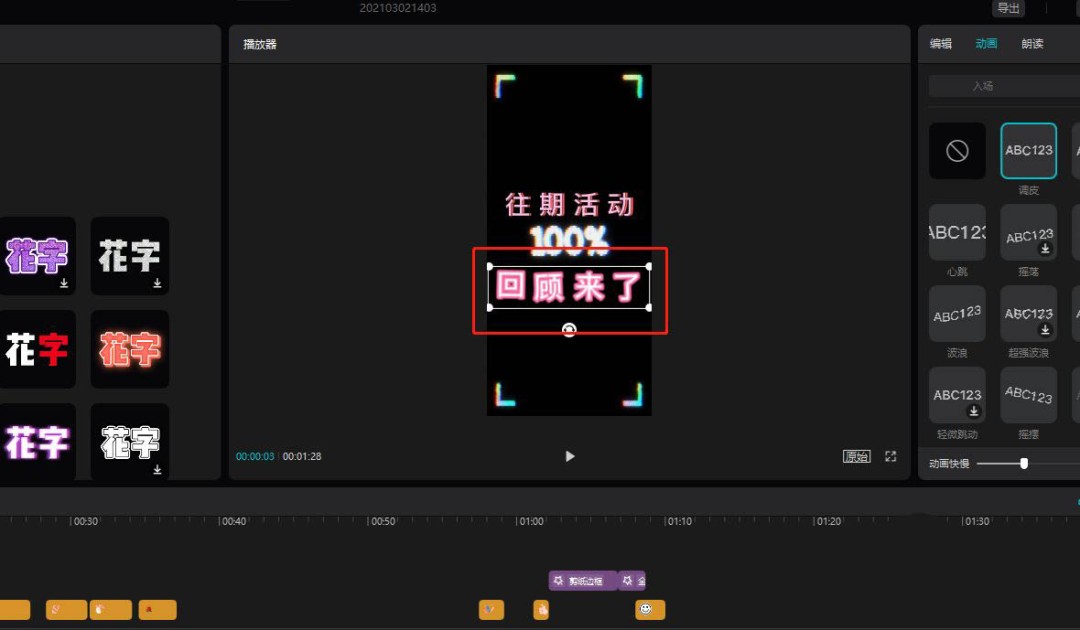This screenshot has height=630, width=1080.
Task: Choose the 波浪 animation style
Action: pos(956,313)
